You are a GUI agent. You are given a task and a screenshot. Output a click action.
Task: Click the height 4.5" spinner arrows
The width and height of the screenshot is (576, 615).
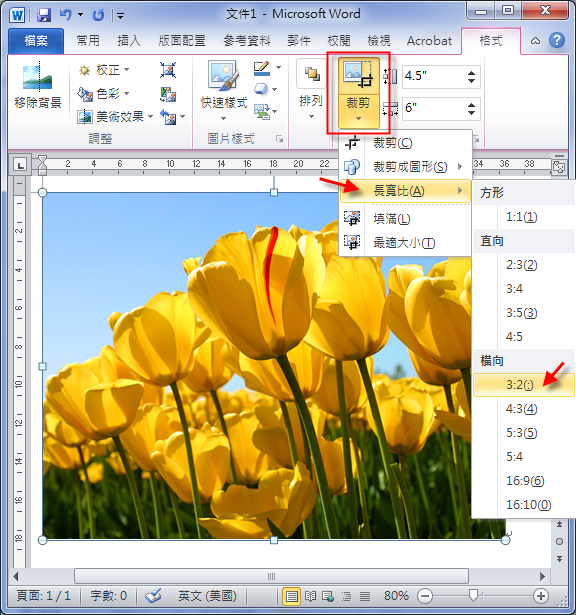(x=472, y=76)
